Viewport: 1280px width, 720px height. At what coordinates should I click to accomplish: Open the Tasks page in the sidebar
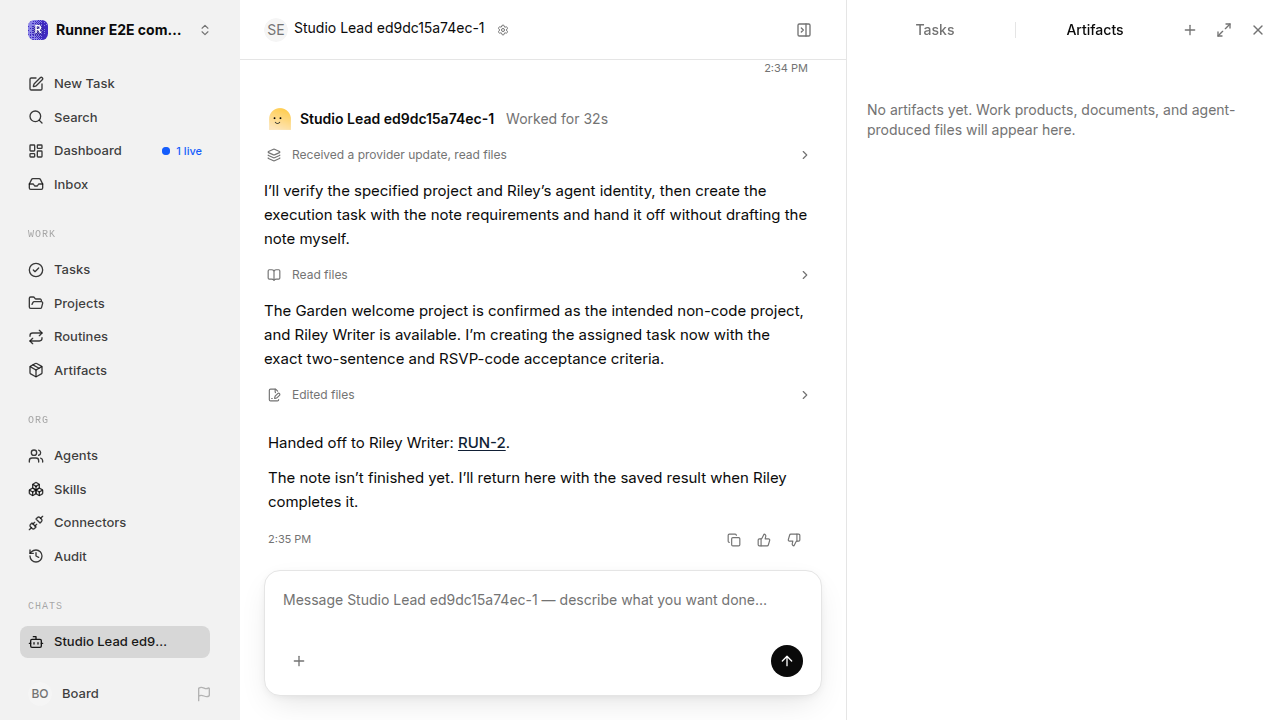[115, 269]
